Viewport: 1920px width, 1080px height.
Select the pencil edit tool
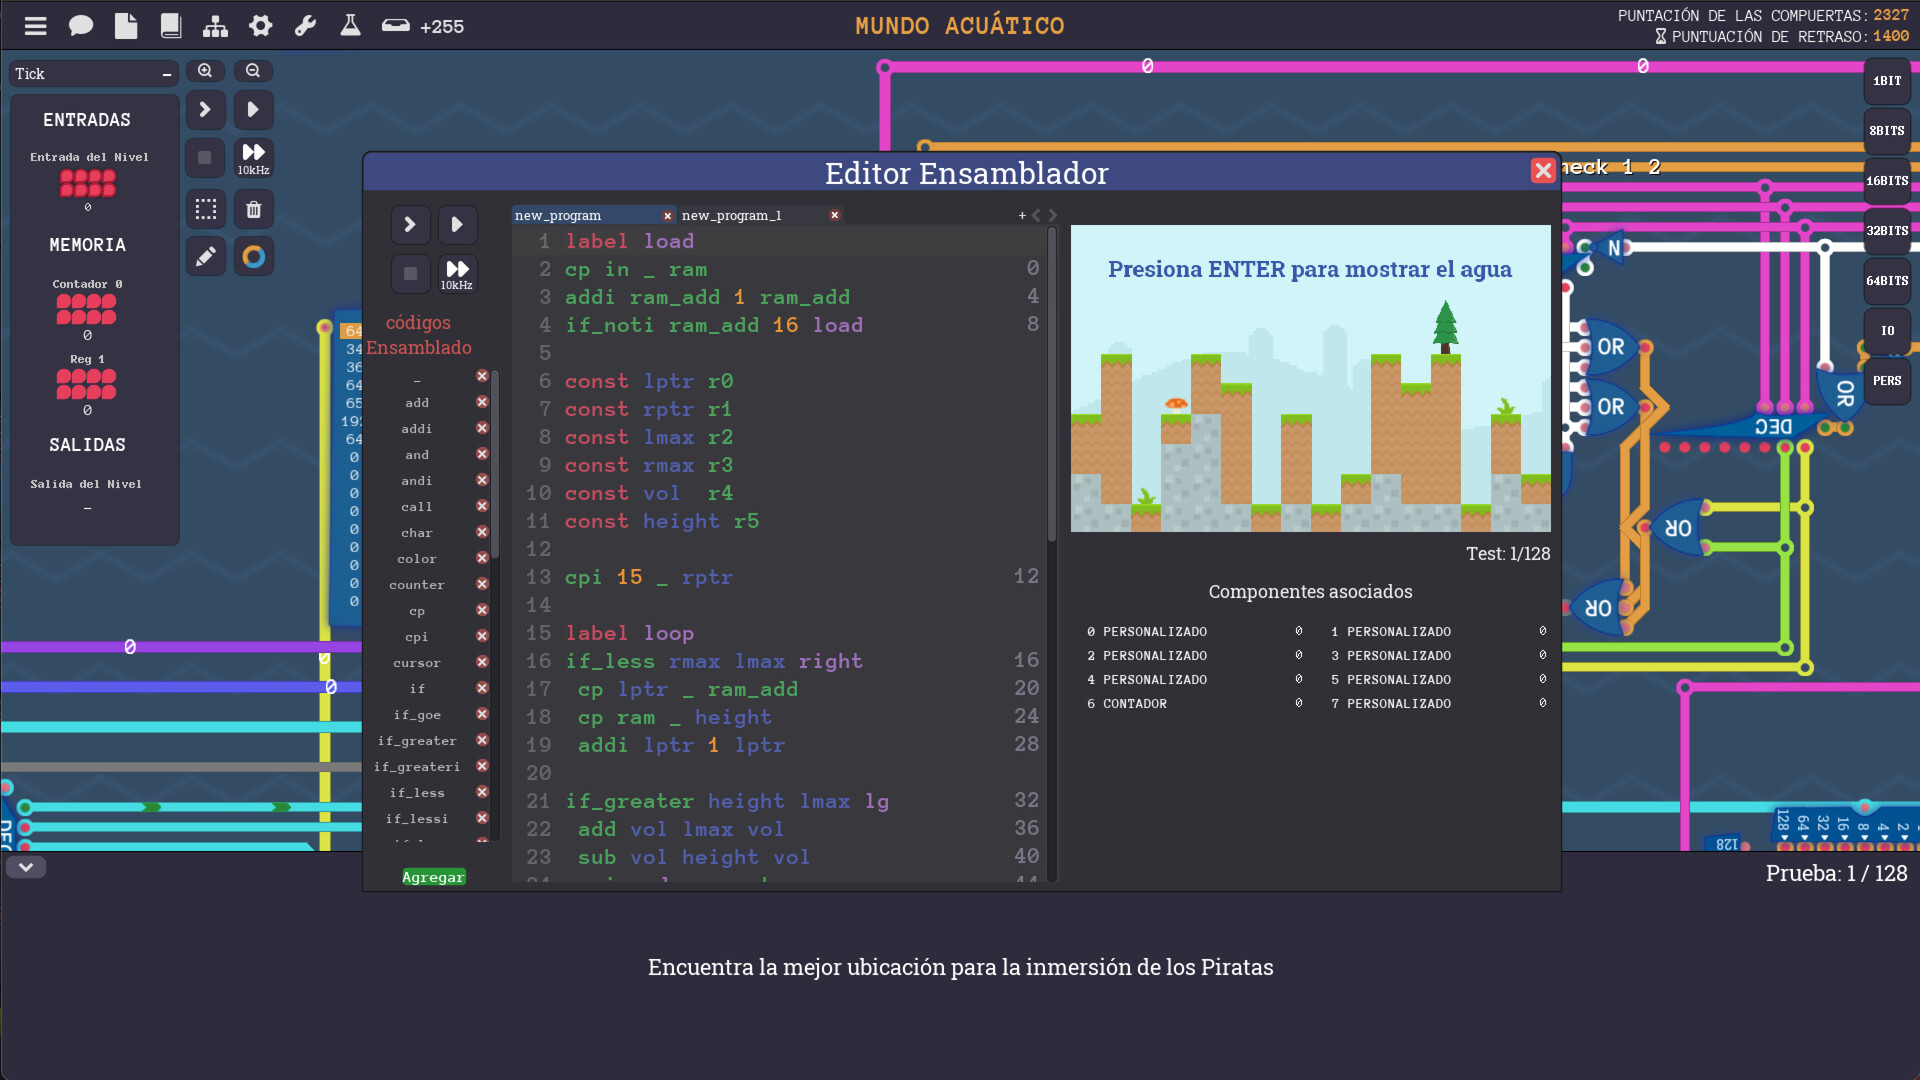205,257
